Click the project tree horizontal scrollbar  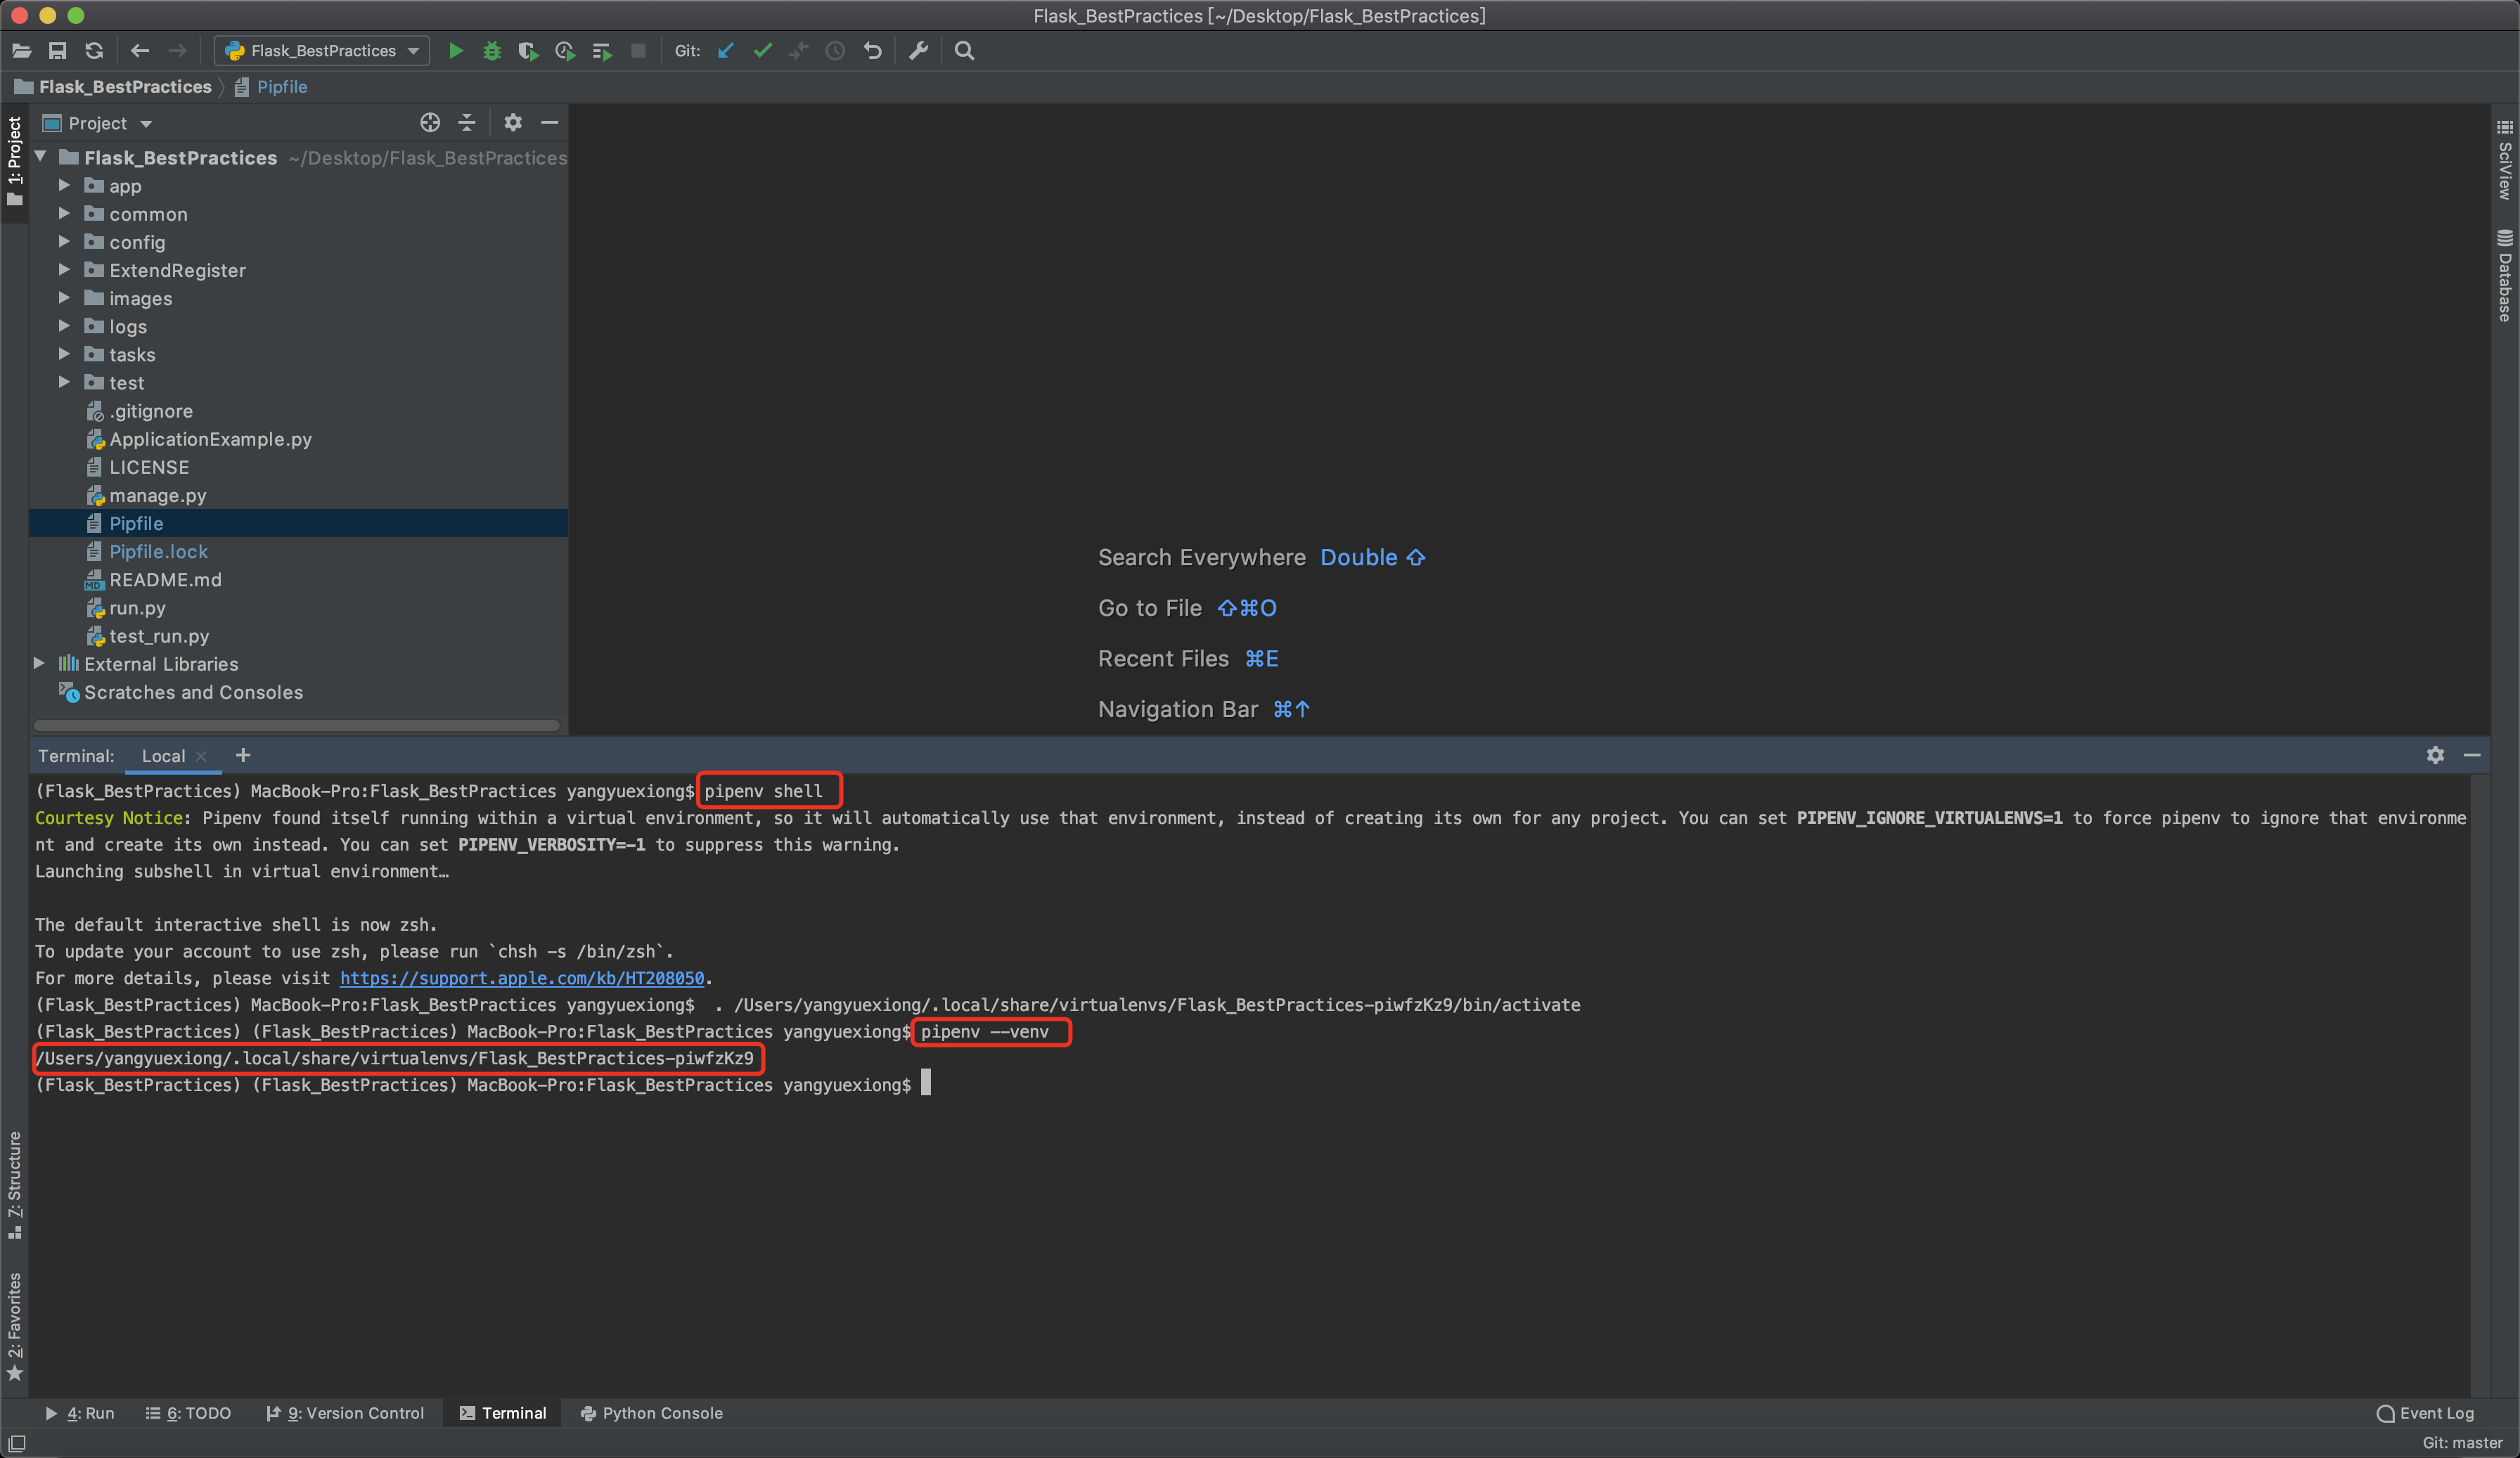pyautogui.click(x=296, y=725)
